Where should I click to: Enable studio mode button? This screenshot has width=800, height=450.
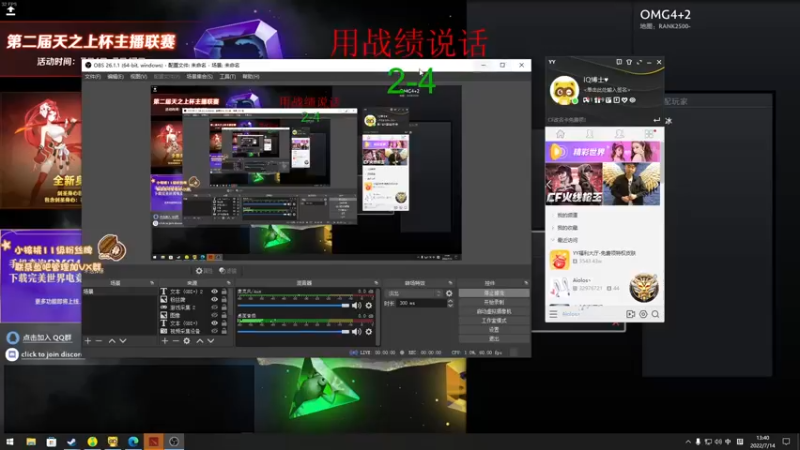point(494,320)
